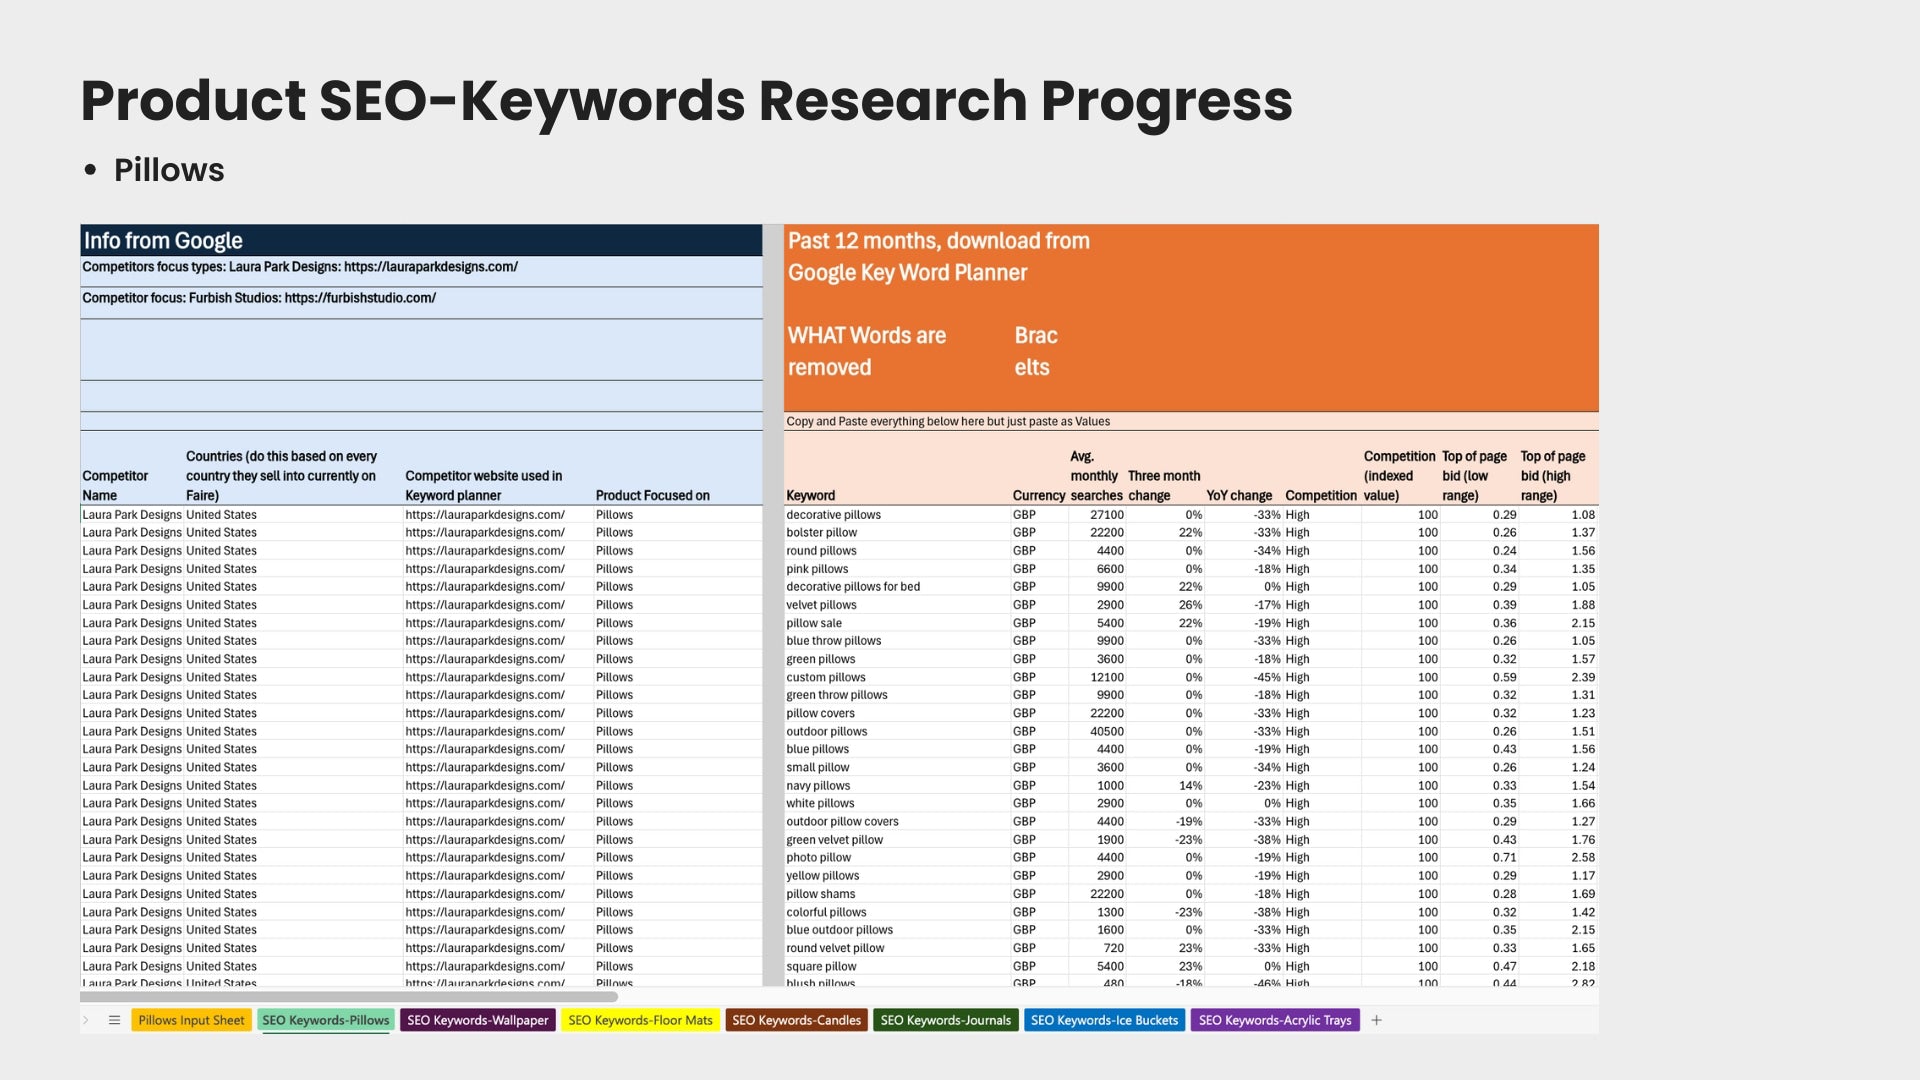Open the all sheets list icon
1920x1080 pixels.
pos(114,1020)
